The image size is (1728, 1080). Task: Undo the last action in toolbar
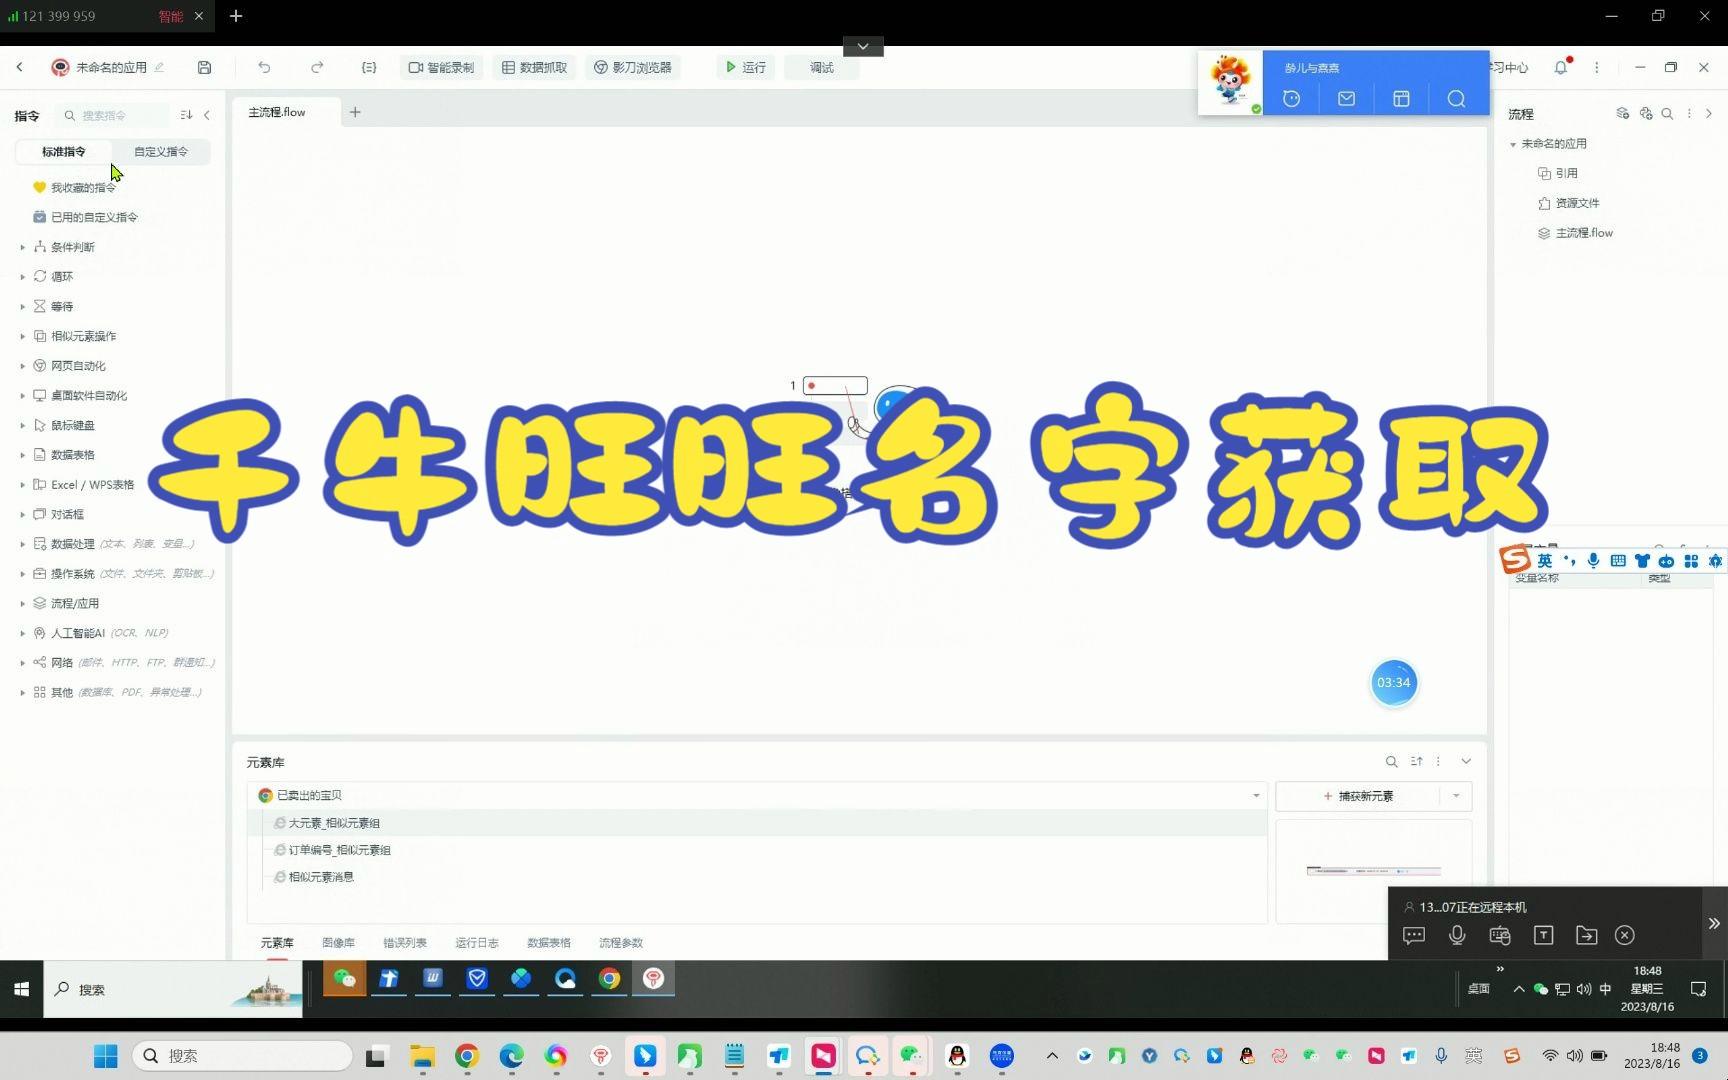click(264, 67)
